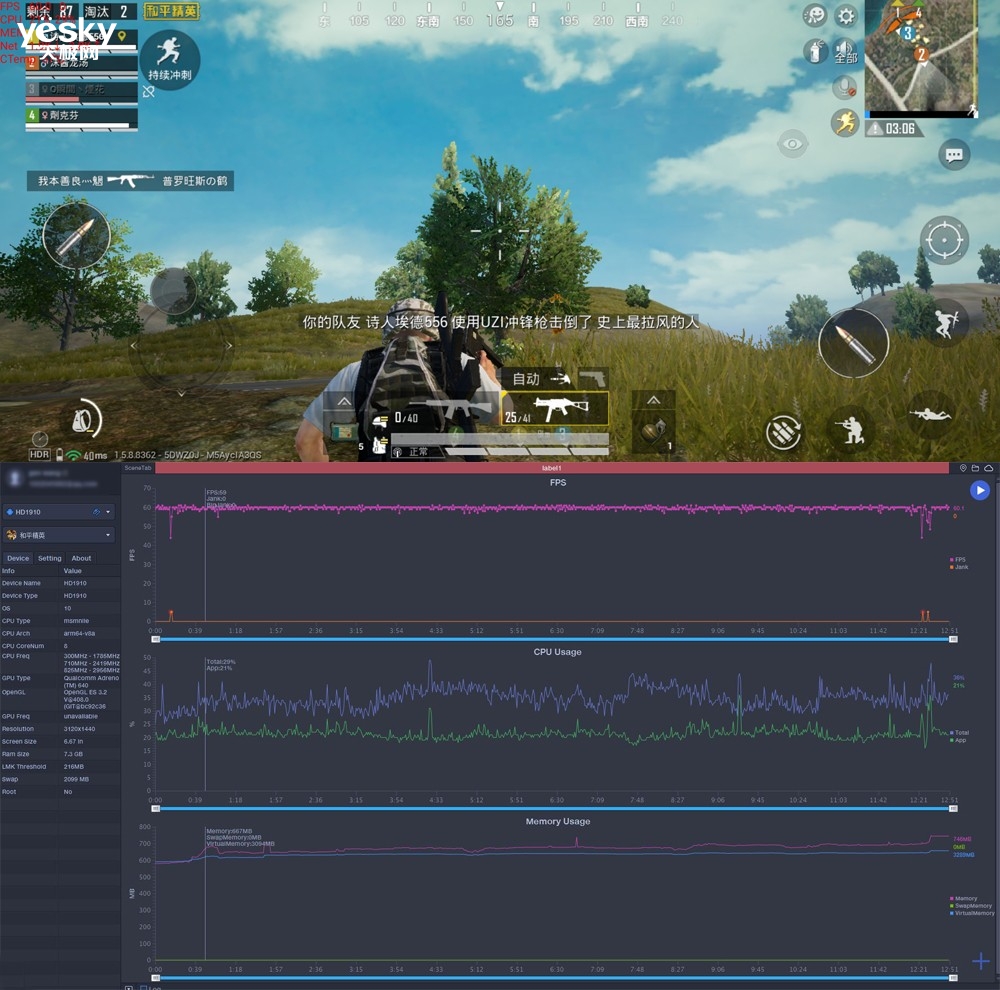The image size is (1000, 990).
Task: Open the chat message bubble icon
Action: 954,155
